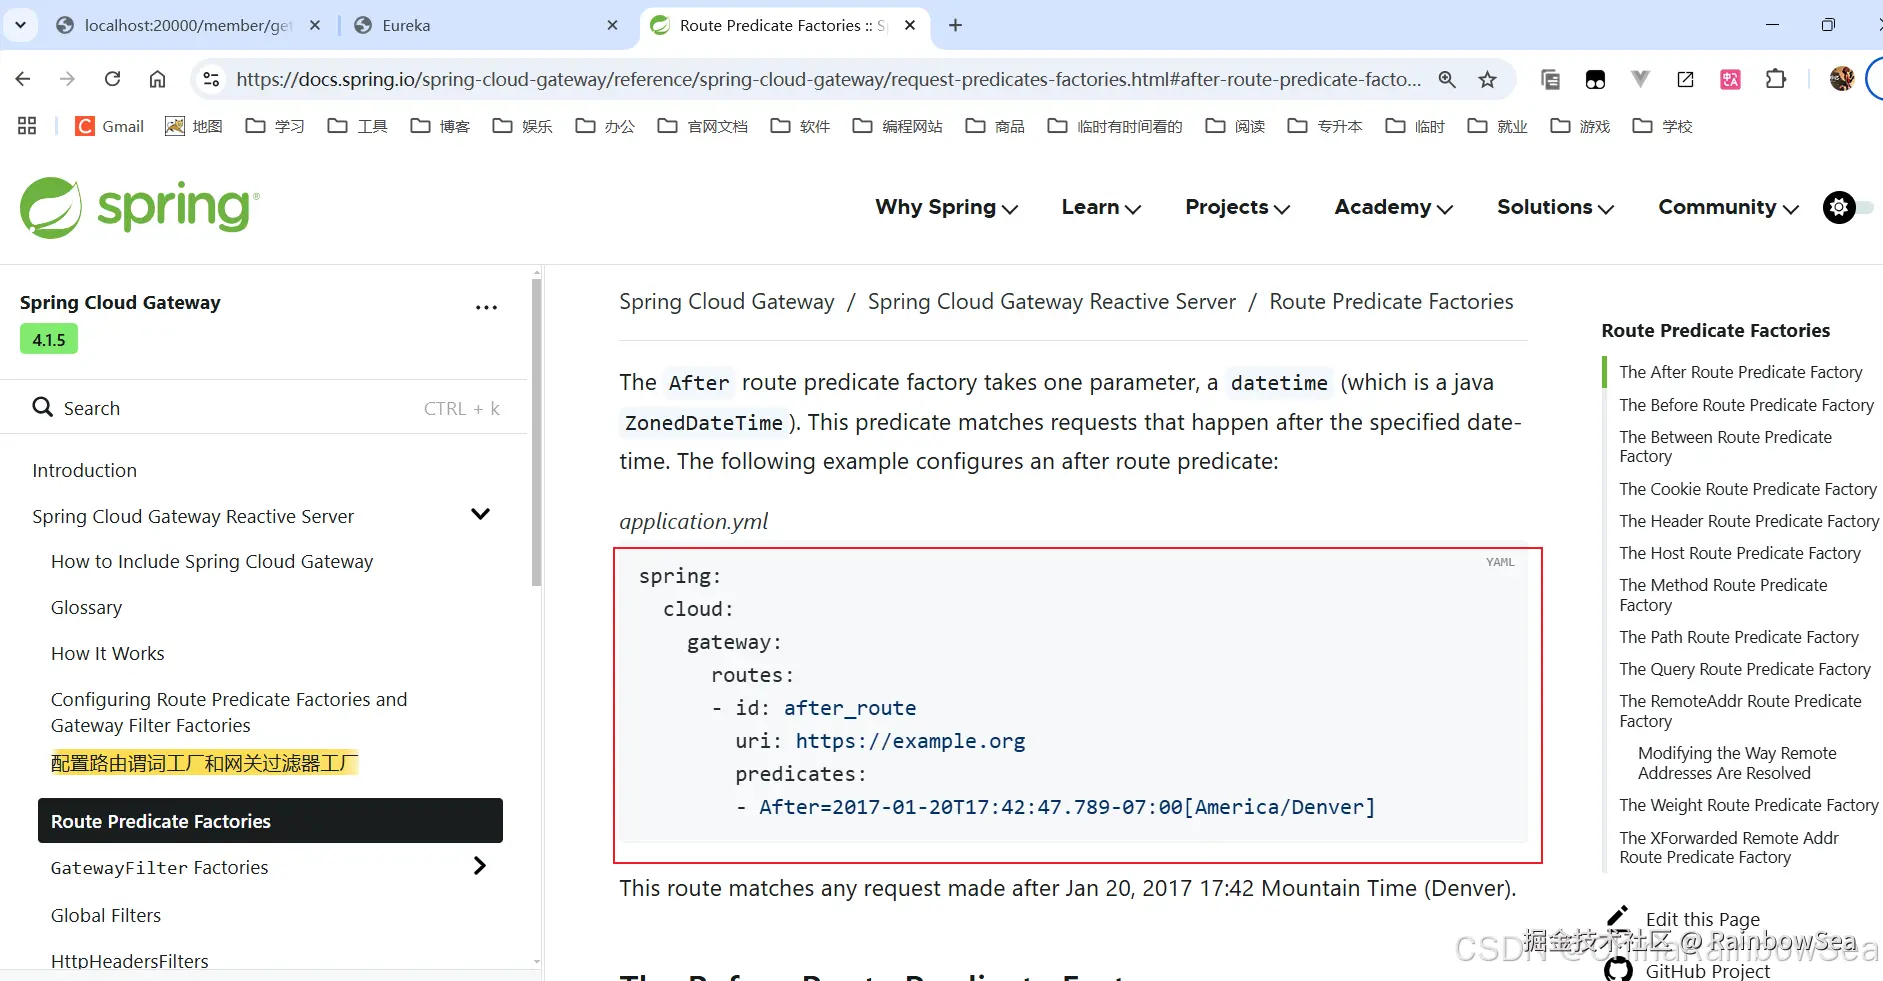The width and height of the screenshot is (1883, 981).
Task: Click the three-dots menu beside Spring Cloud Gateway
Action: [486, 307]
